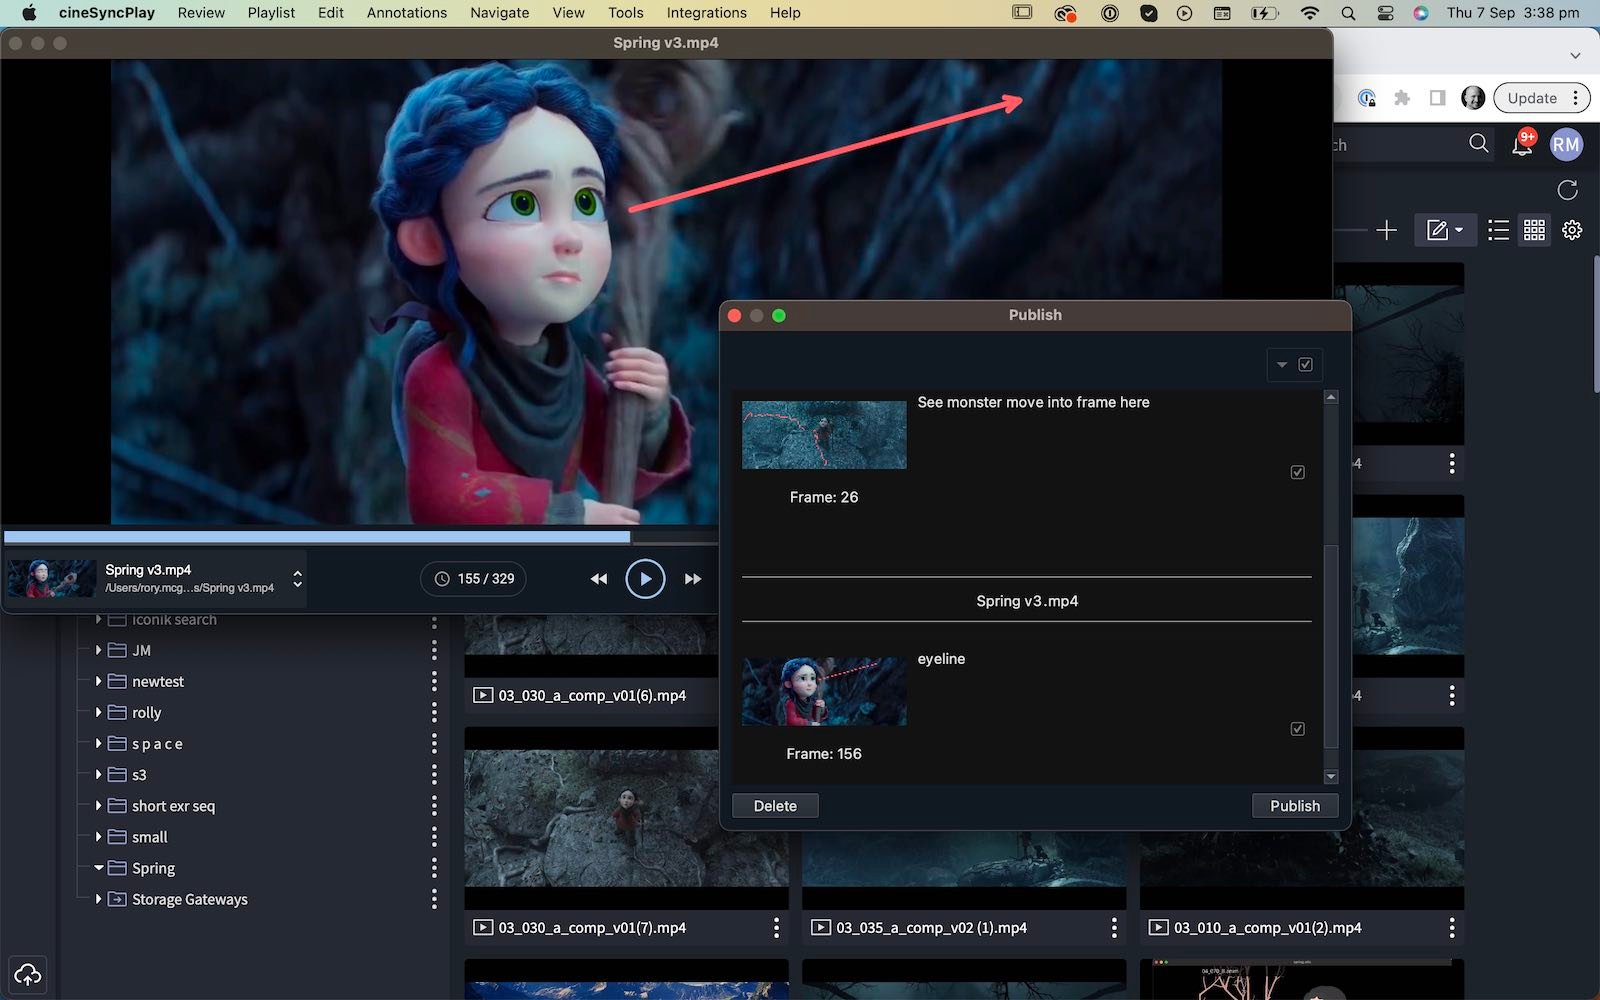Click the fast-forward button in player
Image resolution: width=1600 pixels, height=1000 pixels.
pyautogui.click(x=692, y=579)
